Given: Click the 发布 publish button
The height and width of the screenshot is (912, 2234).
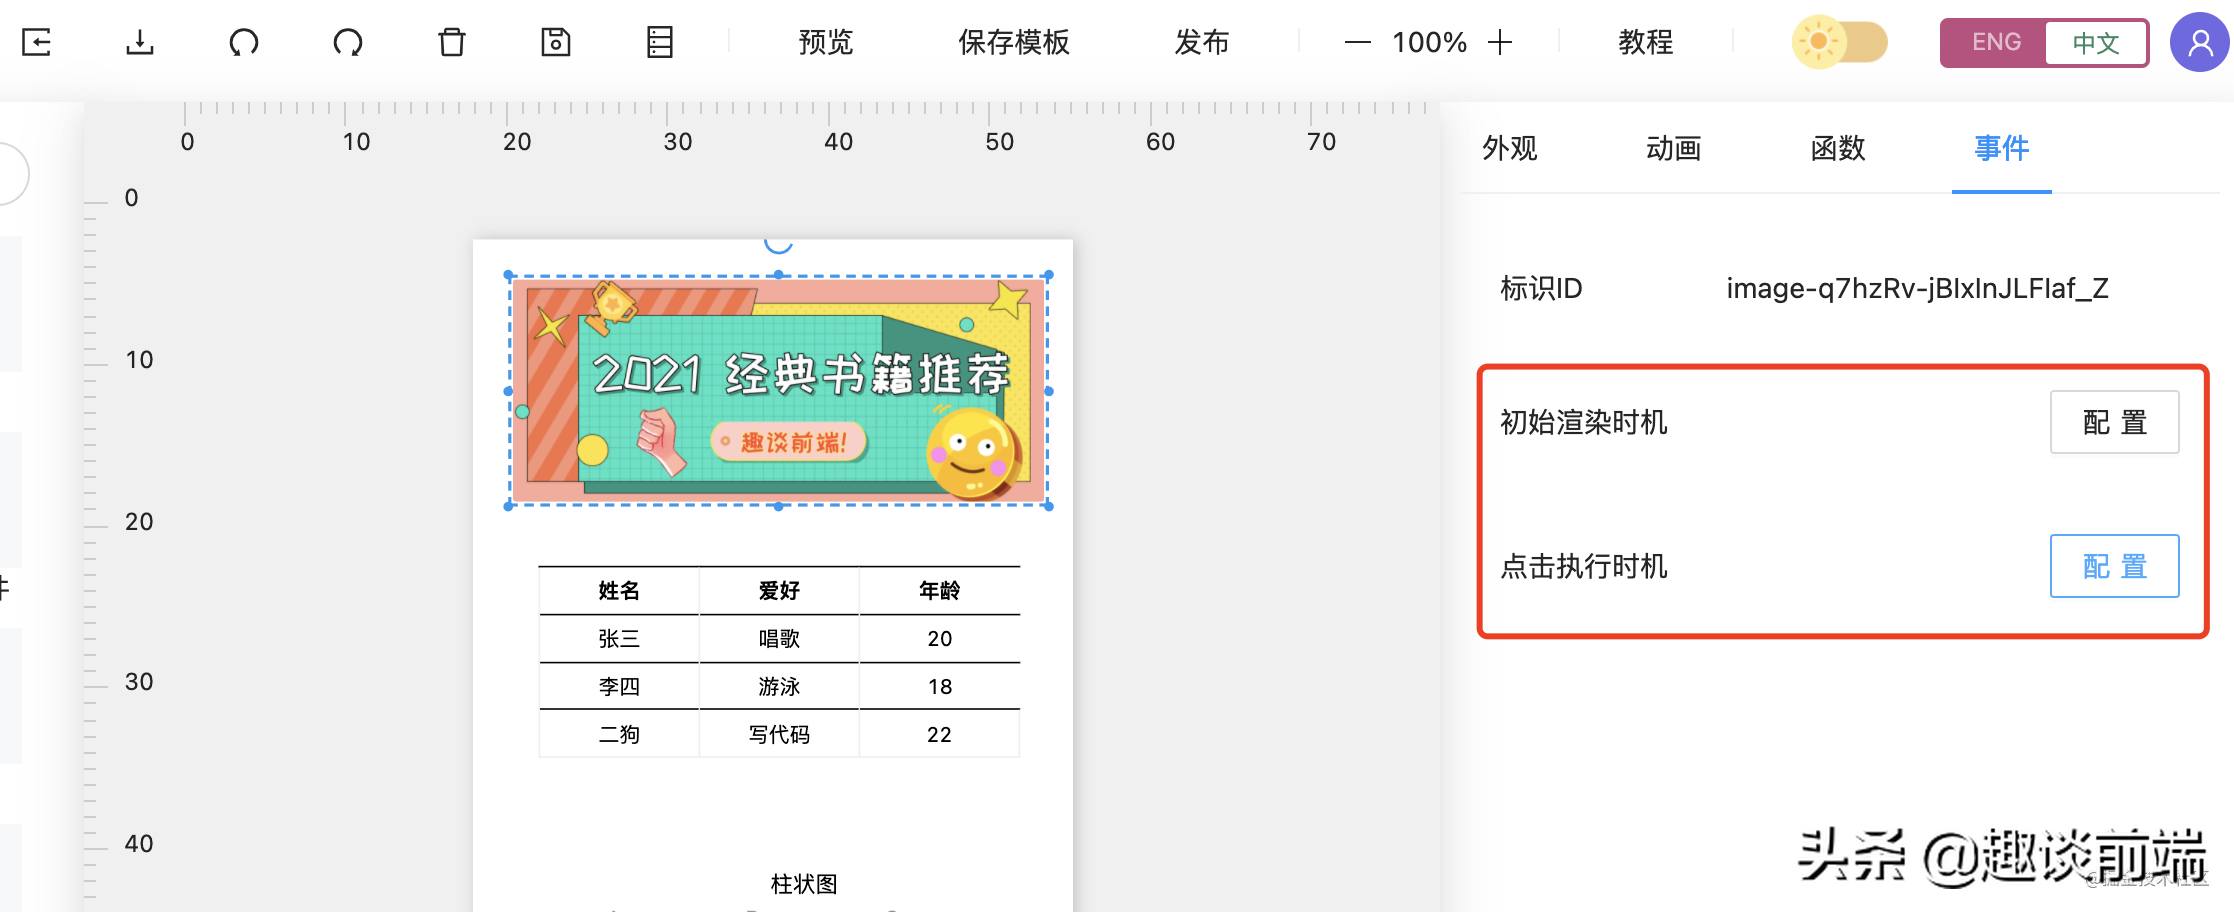Looking at the screenshot, I should click(x=1201, y=42).
